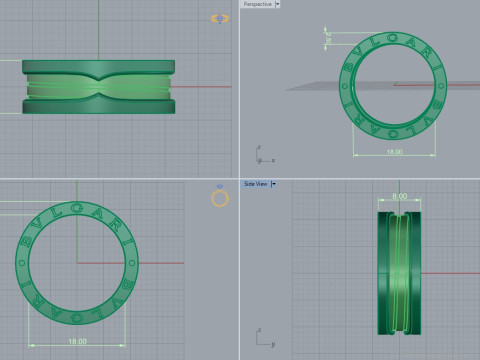The height and width of the screenshot is (360, 480).
Task: Click the orange side-view ring gizmo icon
Action: coord(220,19)
